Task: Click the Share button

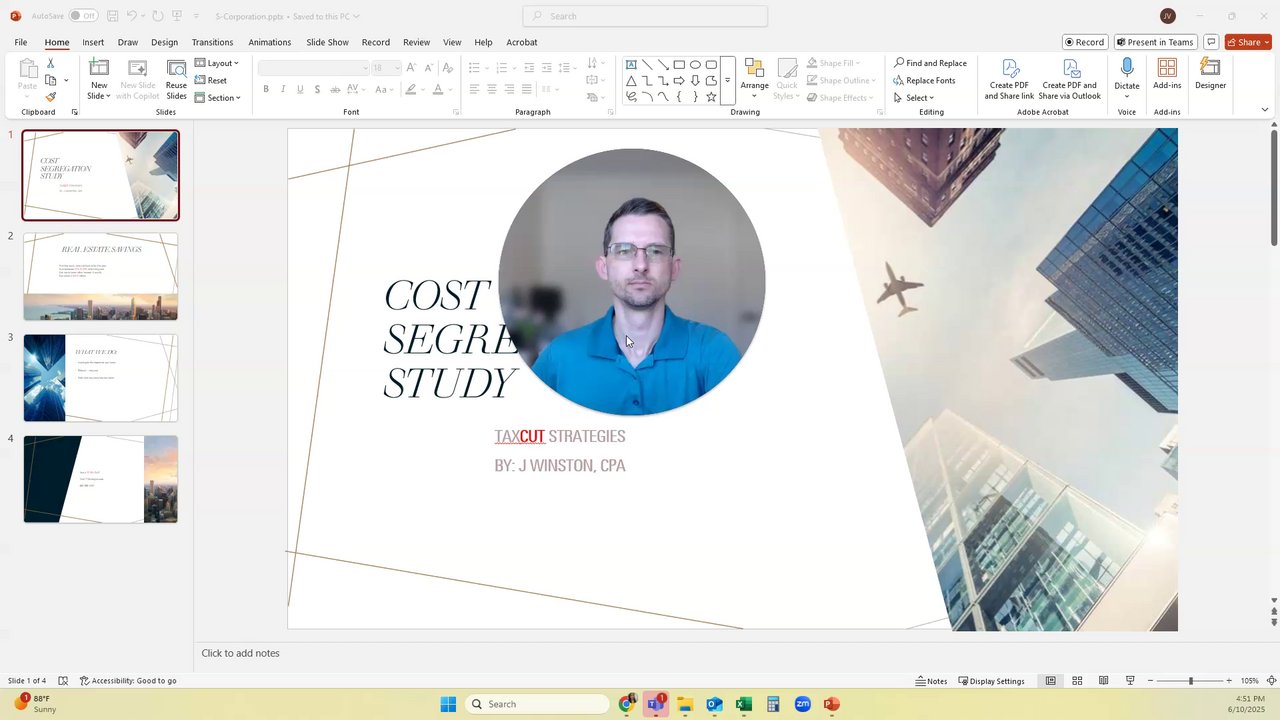Action: point(1248,42)
